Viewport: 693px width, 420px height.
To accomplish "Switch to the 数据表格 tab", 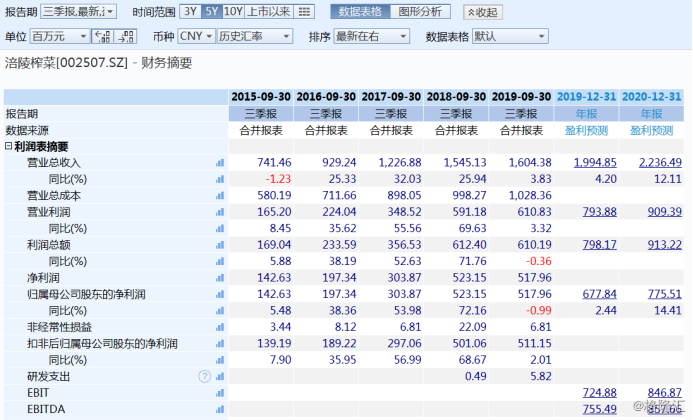I will [359, 12].
